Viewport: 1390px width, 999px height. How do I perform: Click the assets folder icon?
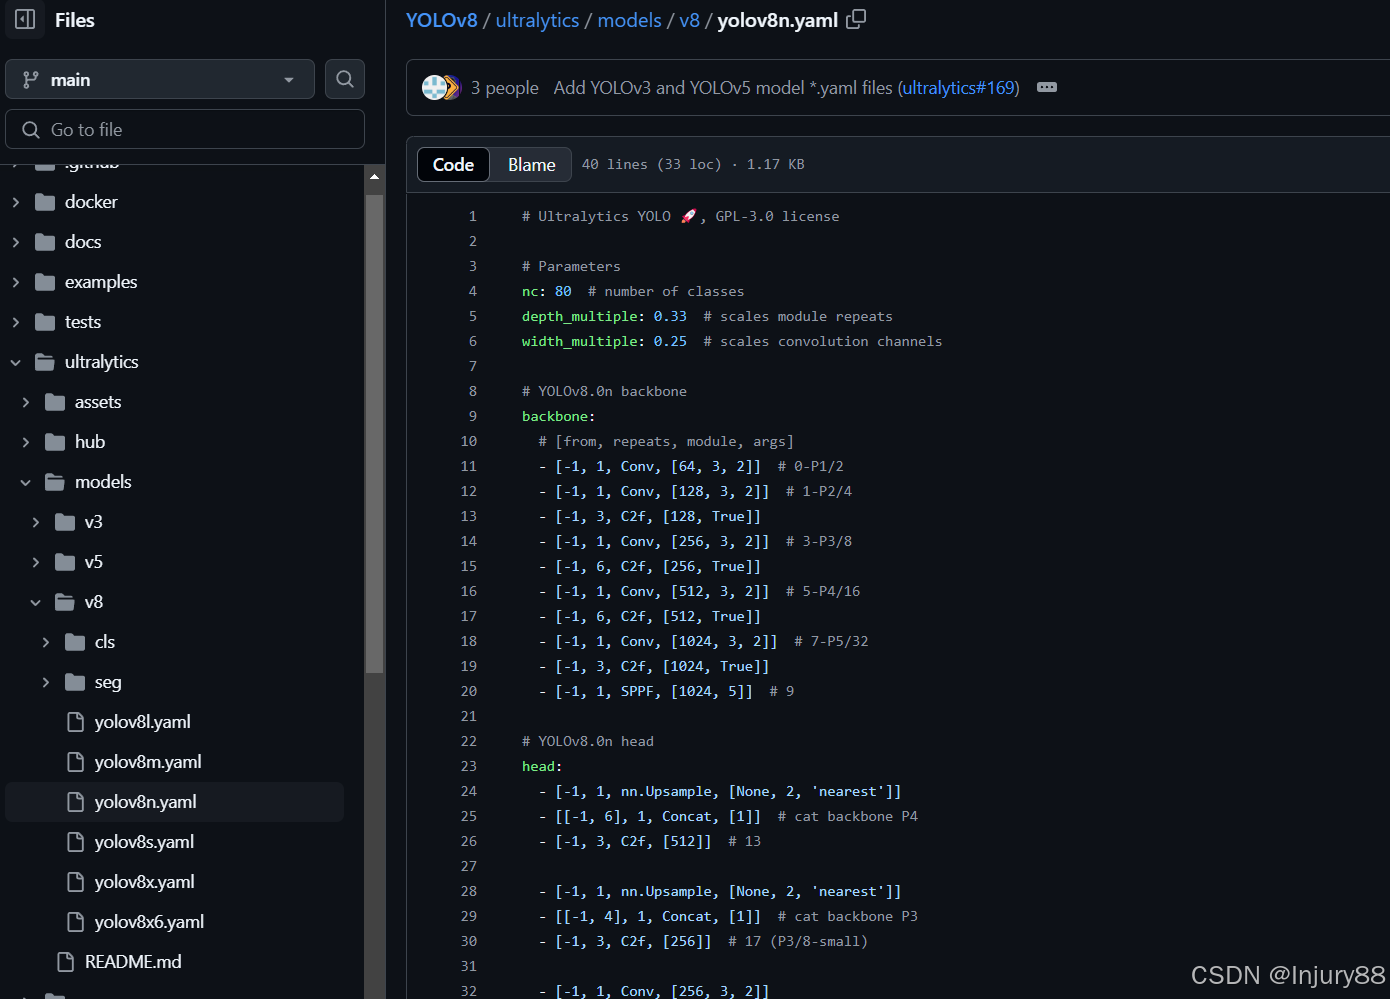(55, 402)
